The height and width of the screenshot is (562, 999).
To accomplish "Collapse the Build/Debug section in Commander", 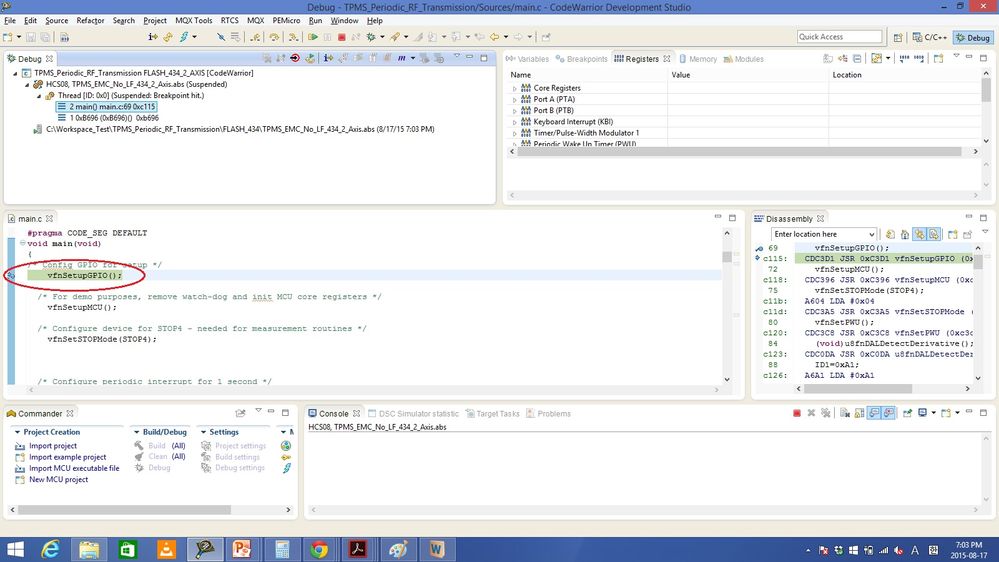I will pos(136,432).
